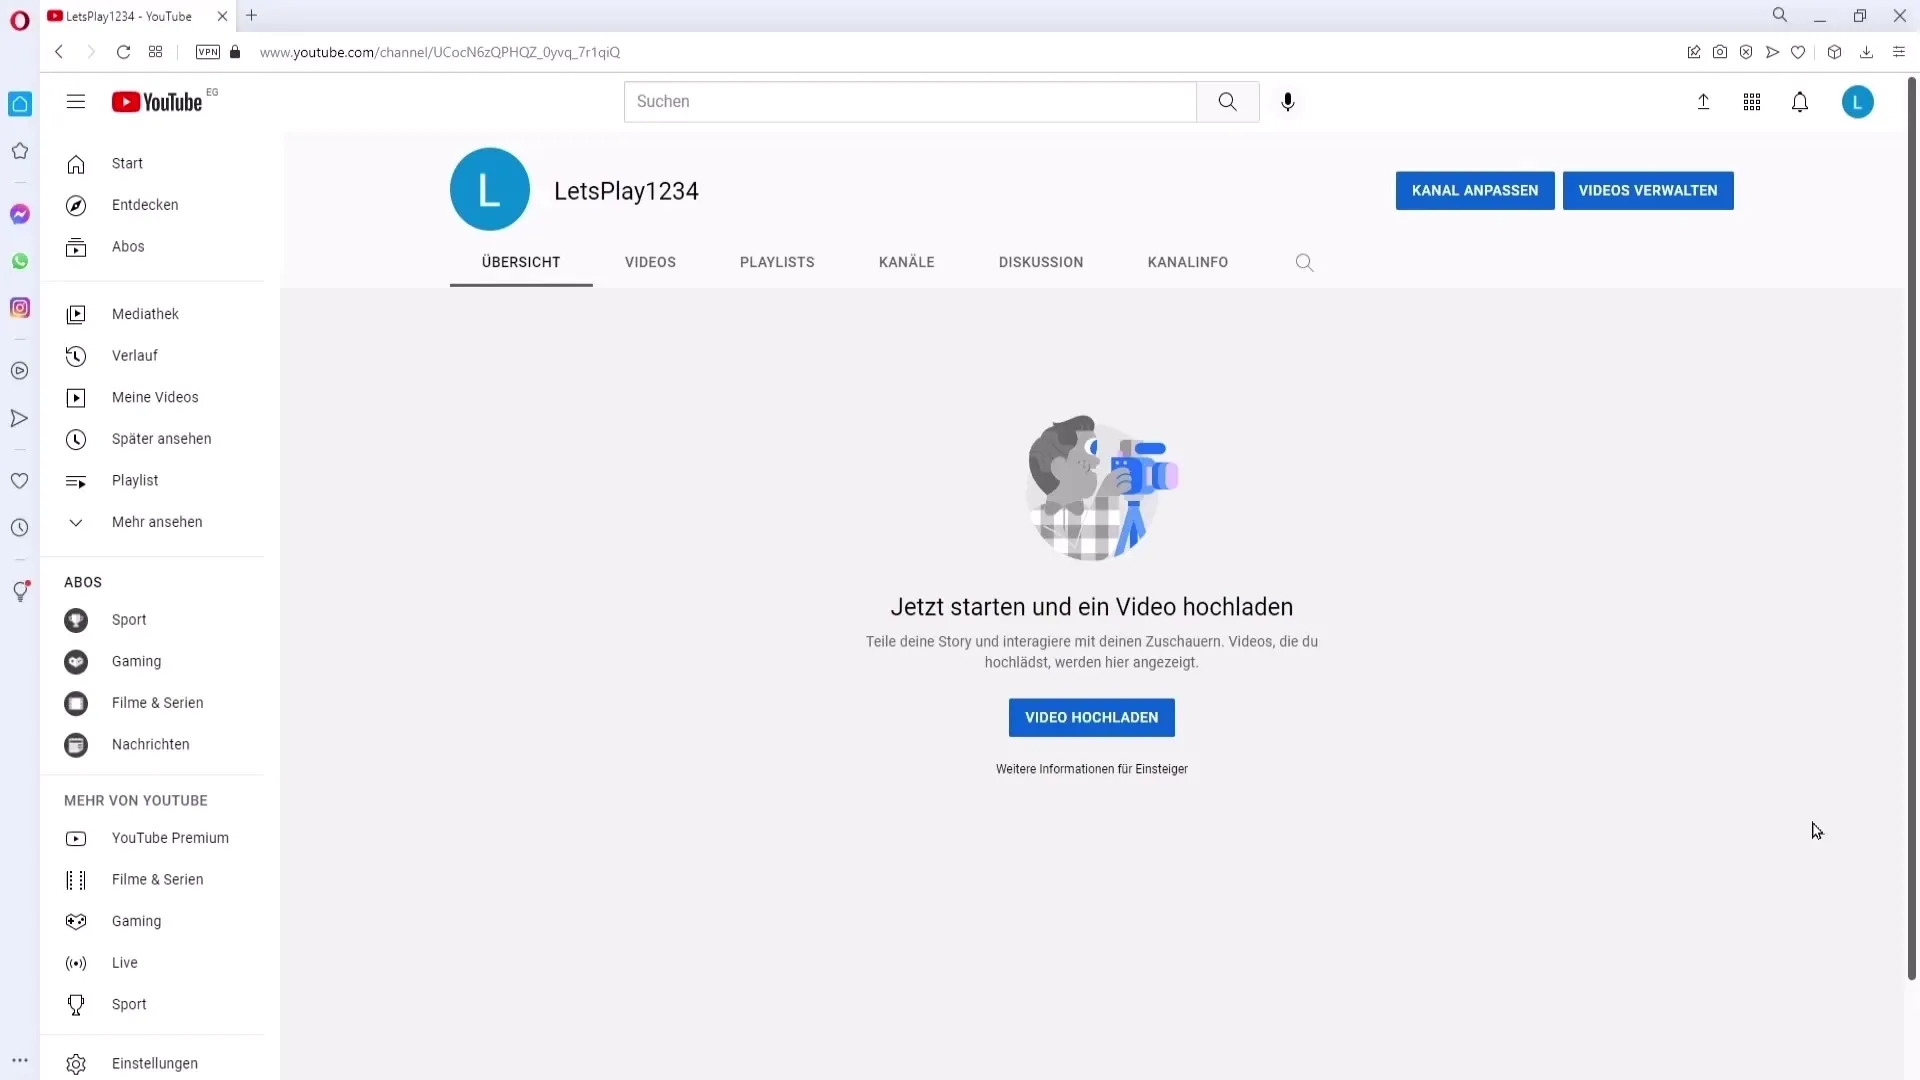The image size is (1920, 1080).
Task: Click the YouTube apps grid icon
Action: pos(1751,102)
